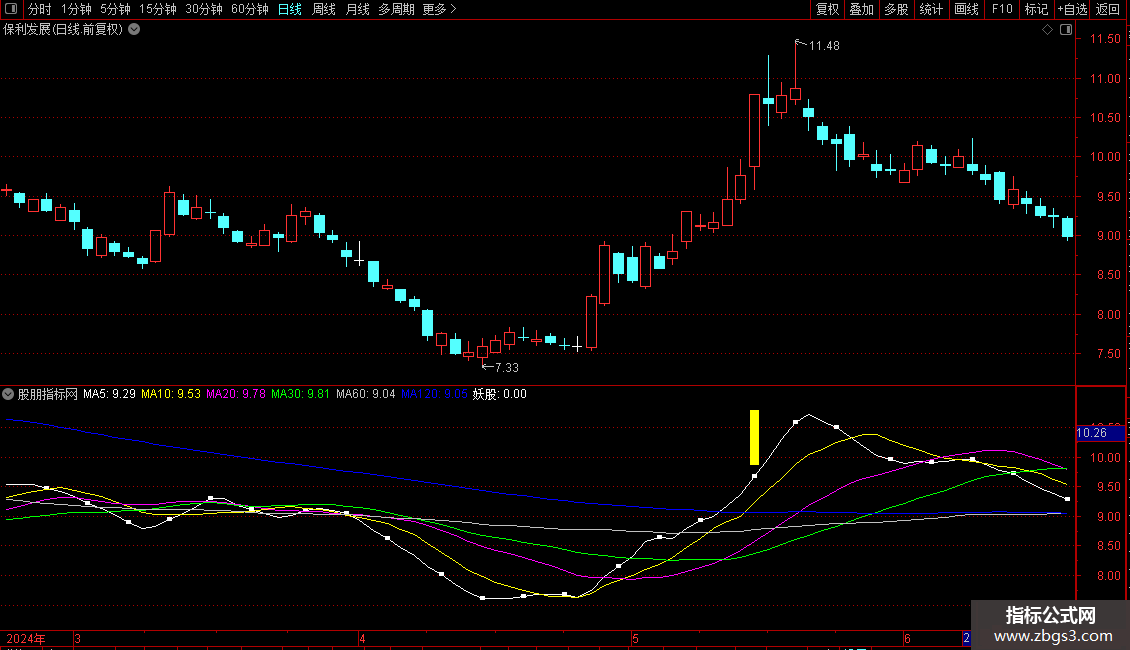Select the 15分钟 period
The image size is (1130, 650).
158,9
